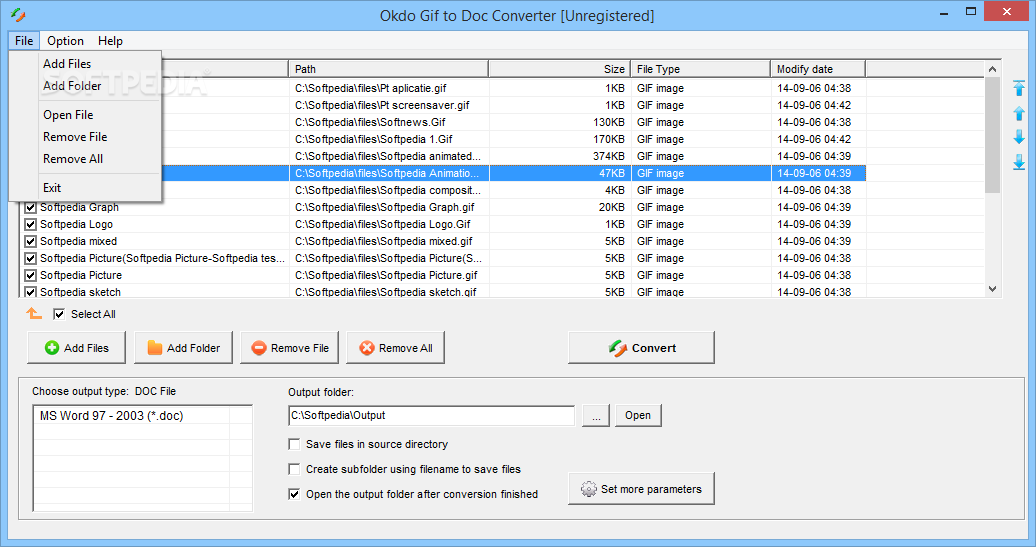Uncheck the Softpedia mixed file checkbox
This screenshot has width=1036, height=547.
coord(30,242)
